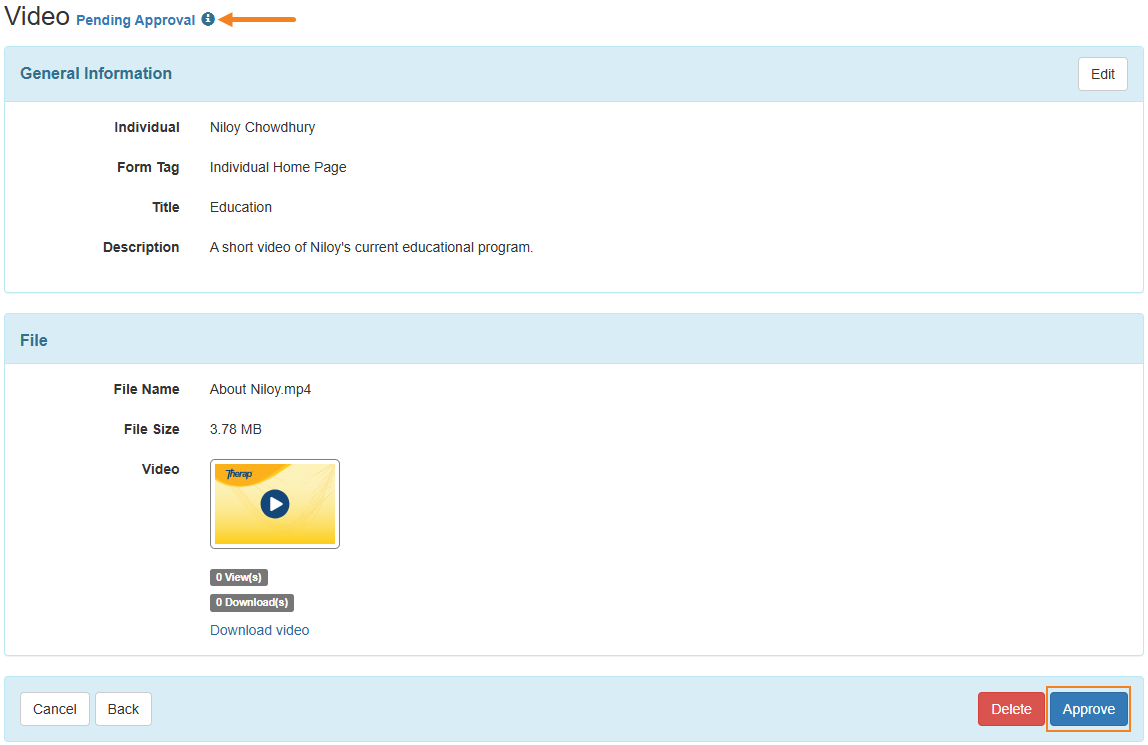Open the Download video link
This screenshot has width=1148, height=745.
[x=259, y=630]
